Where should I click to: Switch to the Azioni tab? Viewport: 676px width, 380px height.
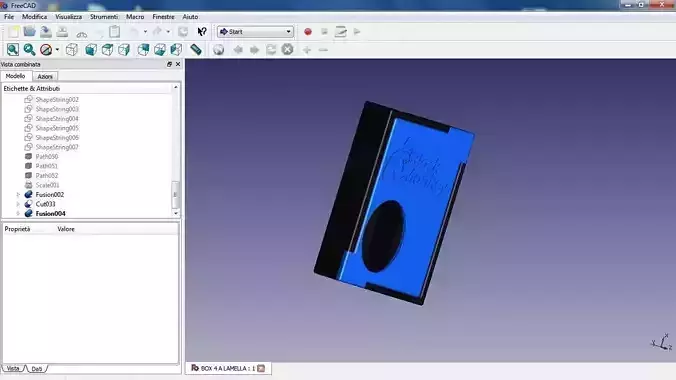45,76
